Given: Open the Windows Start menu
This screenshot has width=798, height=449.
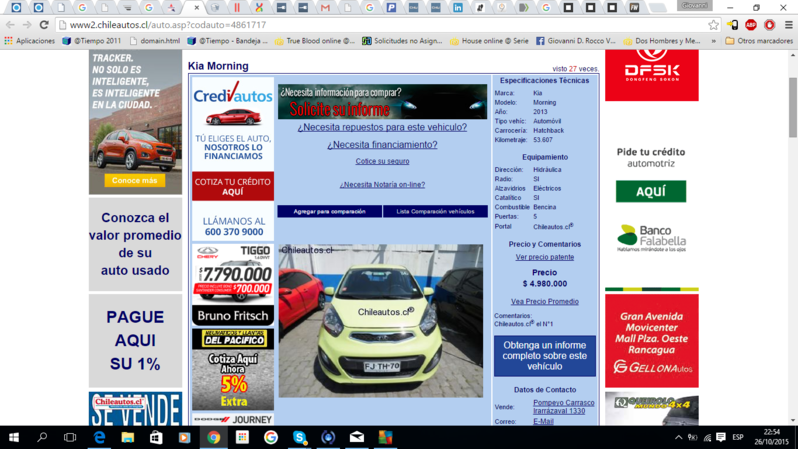Looking at the screenshot, I should (x=14, y=437).
